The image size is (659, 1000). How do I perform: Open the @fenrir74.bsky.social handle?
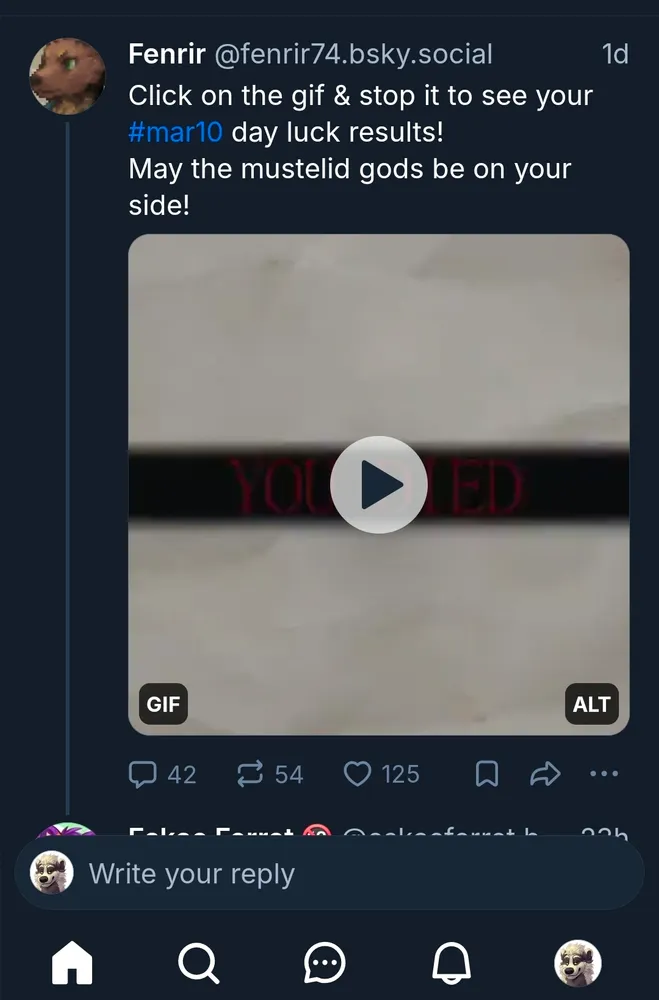pos(353,54)
